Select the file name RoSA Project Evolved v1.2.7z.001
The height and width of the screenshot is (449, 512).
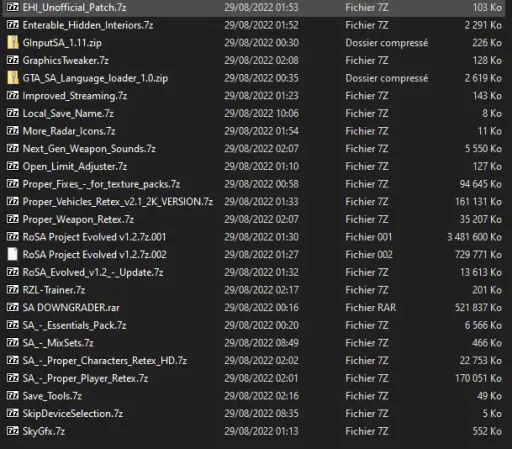pos(94,237)
